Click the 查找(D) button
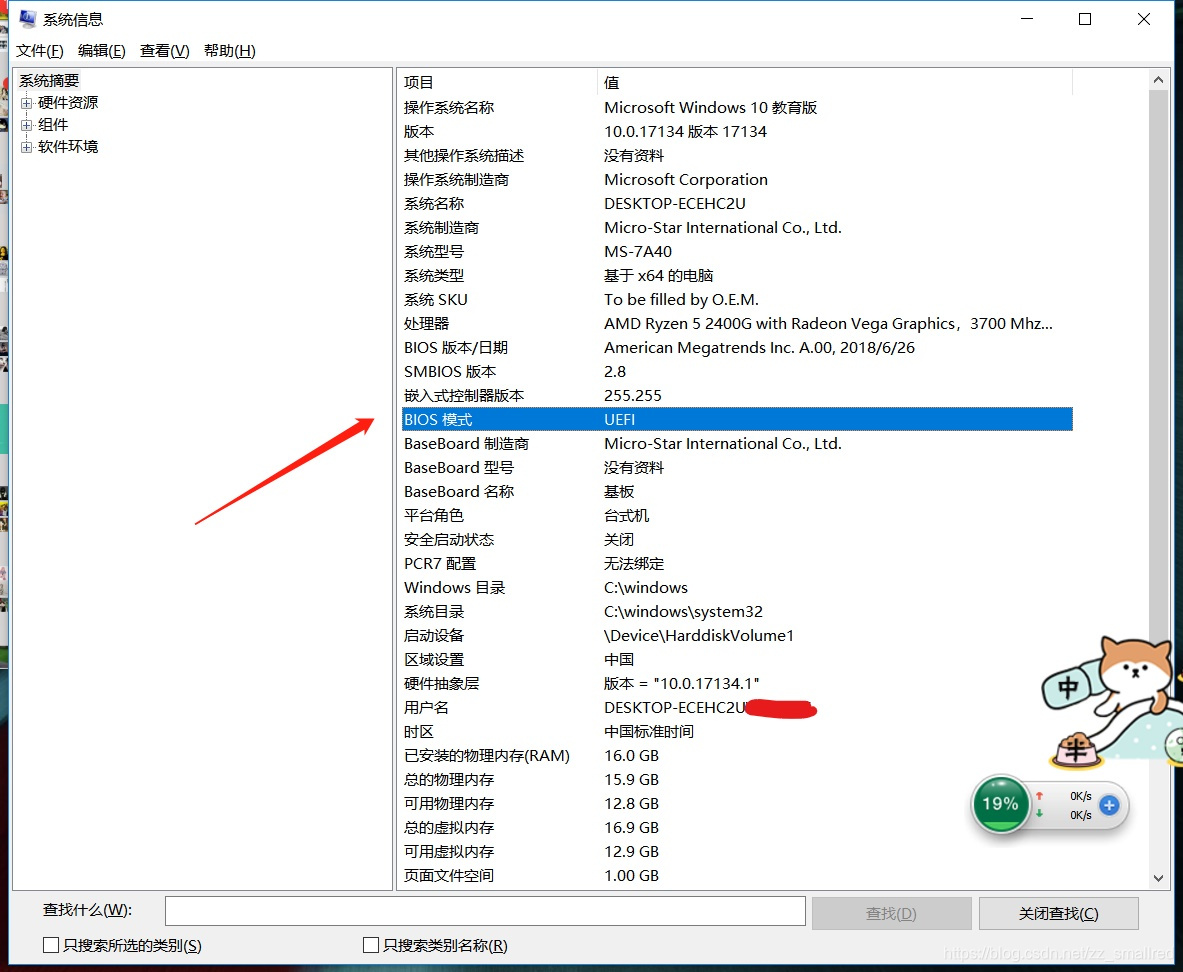 (891, 913)
